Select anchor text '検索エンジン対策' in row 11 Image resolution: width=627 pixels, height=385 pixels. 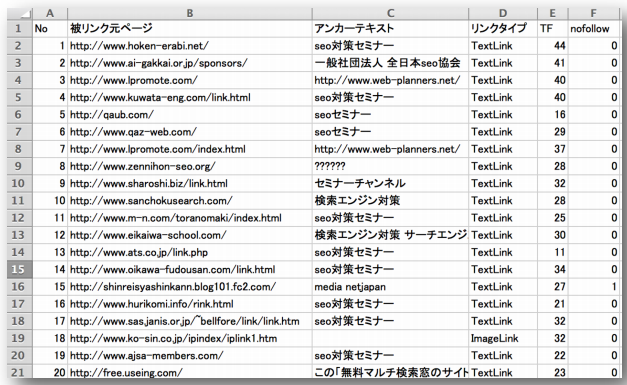point(390,200)
